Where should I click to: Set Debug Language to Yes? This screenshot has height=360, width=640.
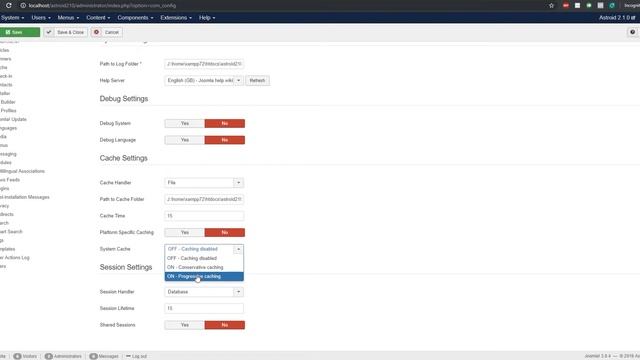[184, 140]
